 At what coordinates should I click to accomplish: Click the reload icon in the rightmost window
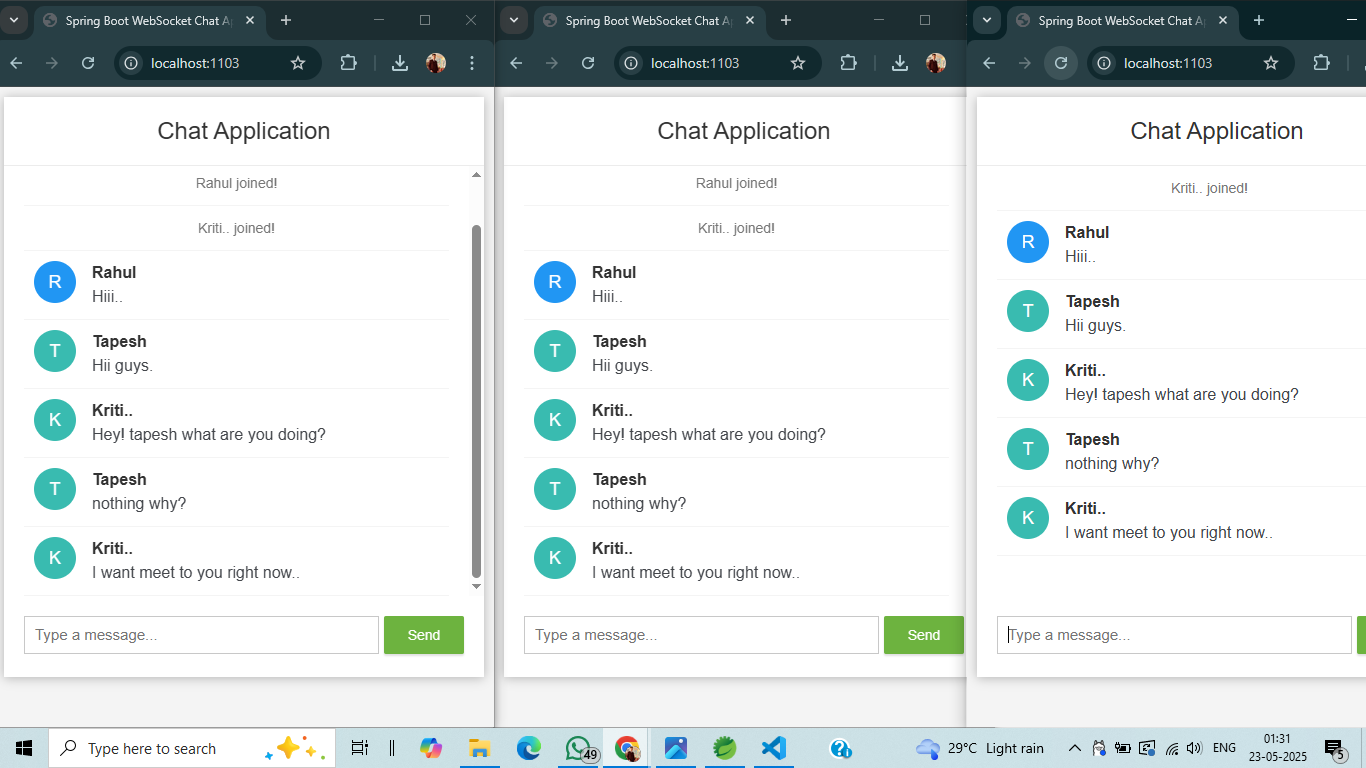pos(1060,62)
